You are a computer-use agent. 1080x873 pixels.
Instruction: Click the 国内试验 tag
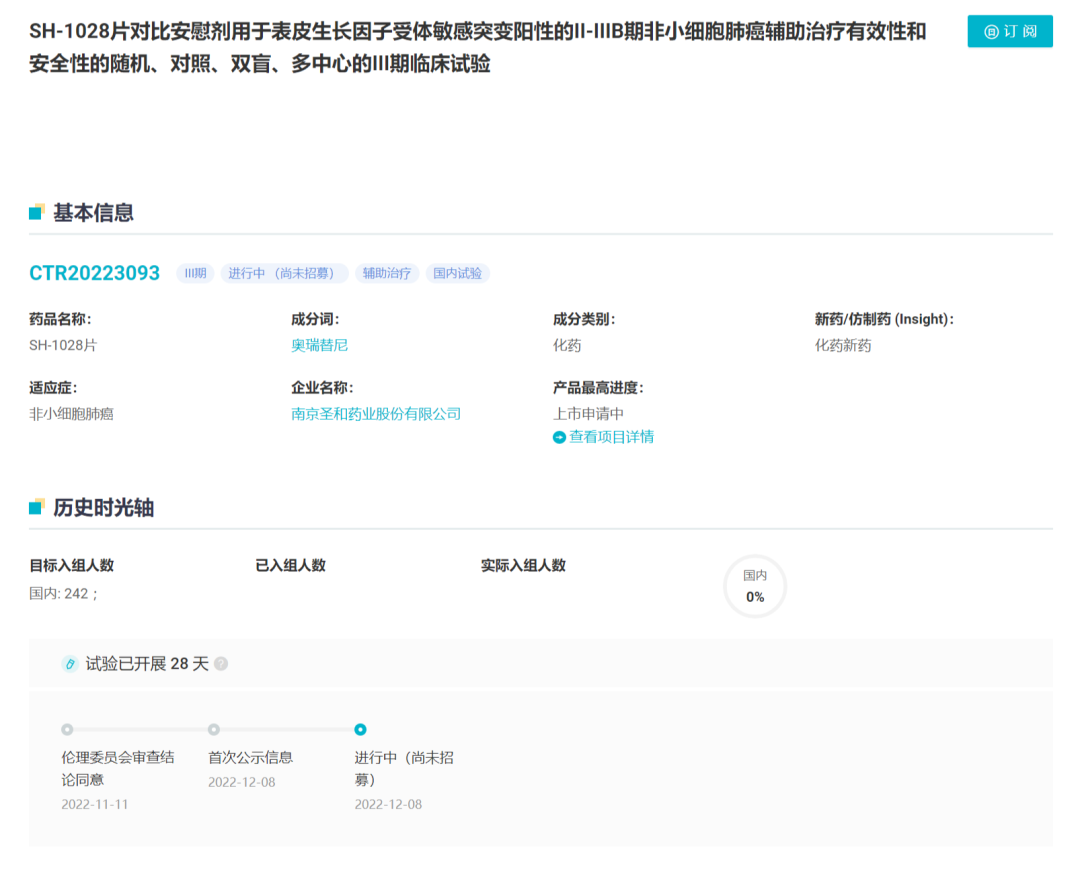[x=457, y=274]
